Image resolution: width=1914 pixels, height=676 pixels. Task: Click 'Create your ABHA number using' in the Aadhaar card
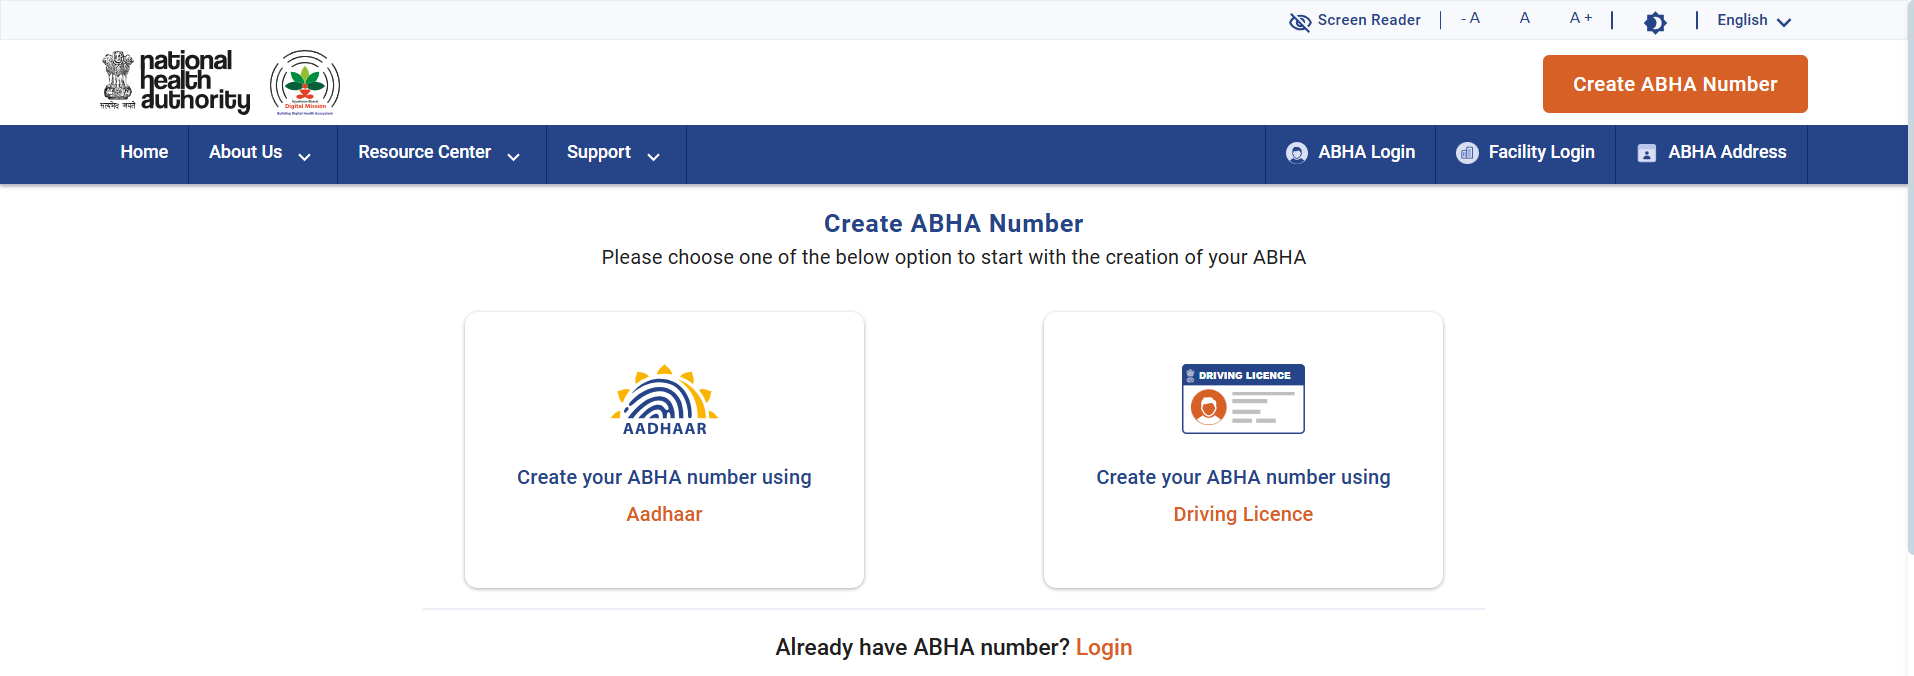664,477
